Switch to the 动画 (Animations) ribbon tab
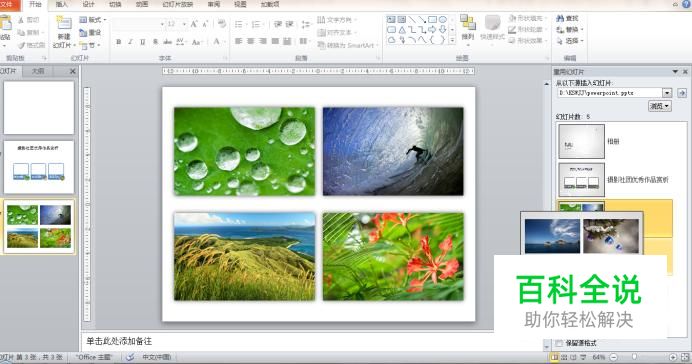 pyautogui.click(x=142, y=4)
